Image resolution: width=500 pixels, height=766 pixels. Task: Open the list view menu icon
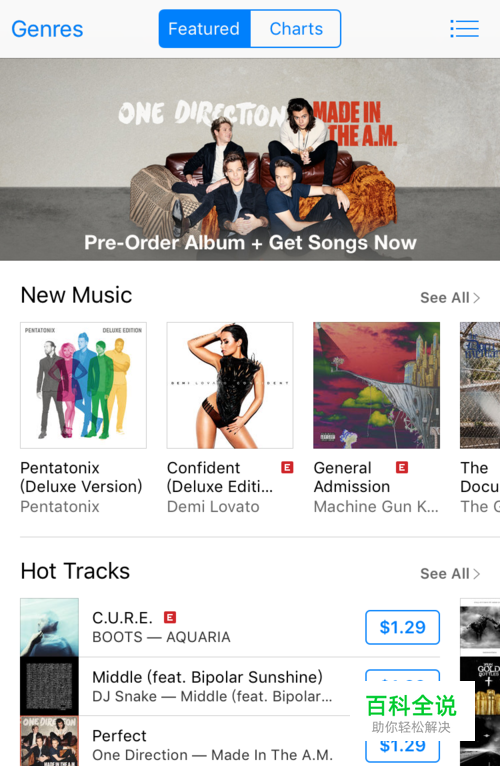point(464,29)
